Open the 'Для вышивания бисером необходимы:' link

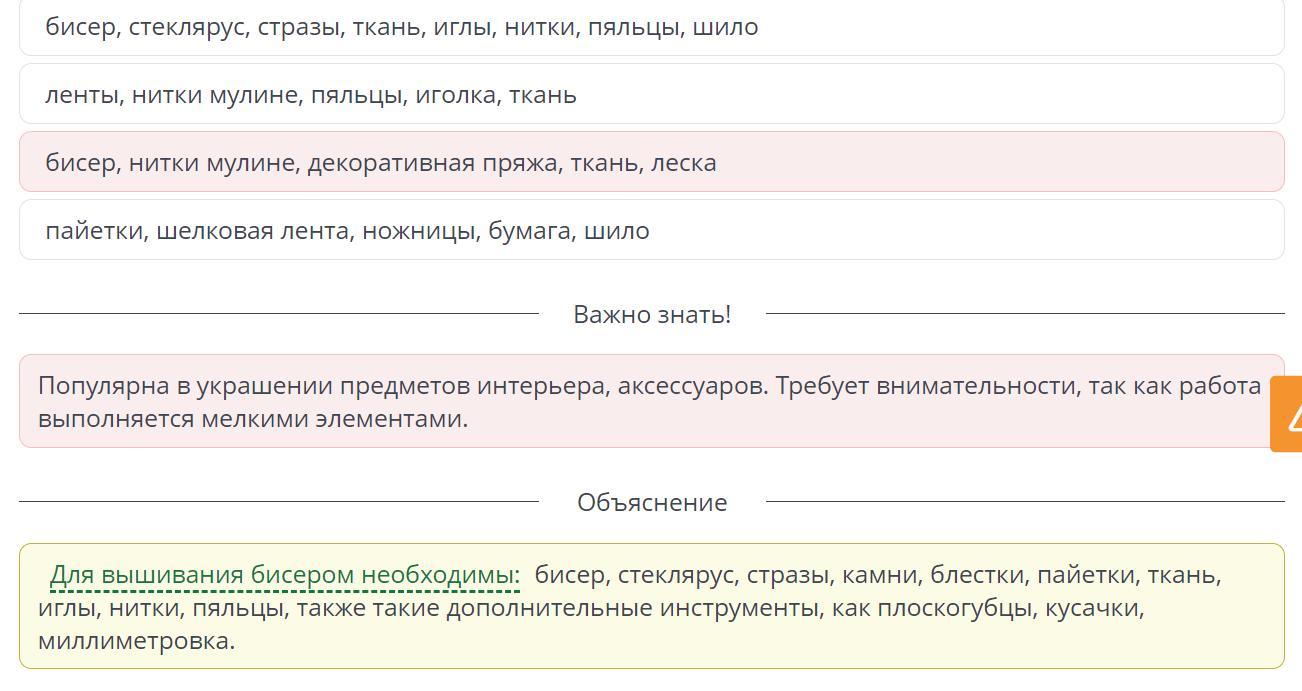pyautogui.click(x=285, y=575)
